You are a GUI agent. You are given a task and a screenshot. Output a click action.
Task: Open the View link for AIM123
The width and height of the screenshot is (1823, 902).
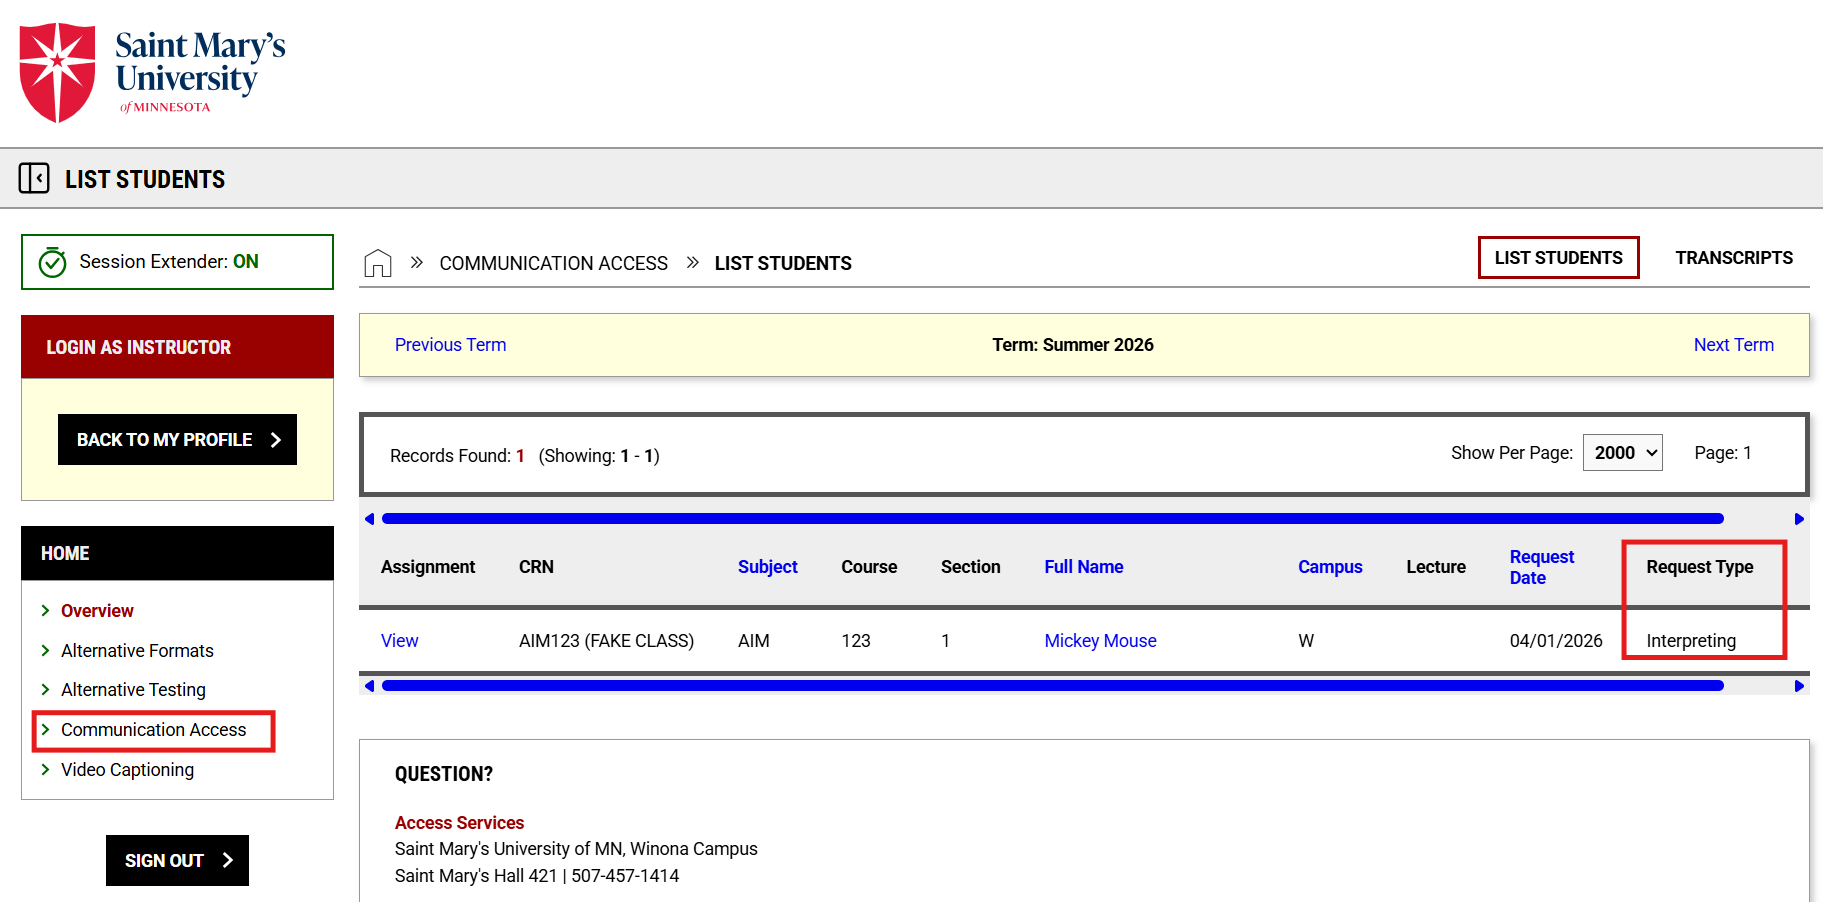[399, 641]
